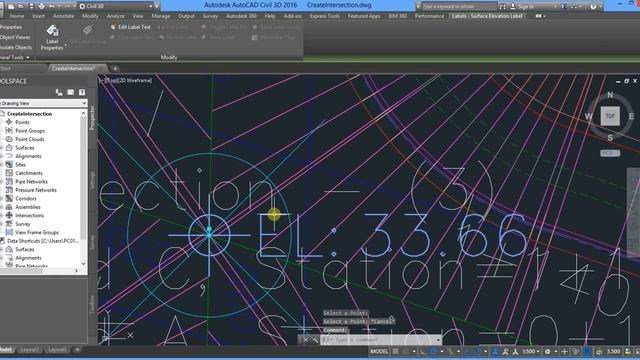The image size is (640, 360).
Task: Add a new drawing tab with plus
Action: coord(116,69)
